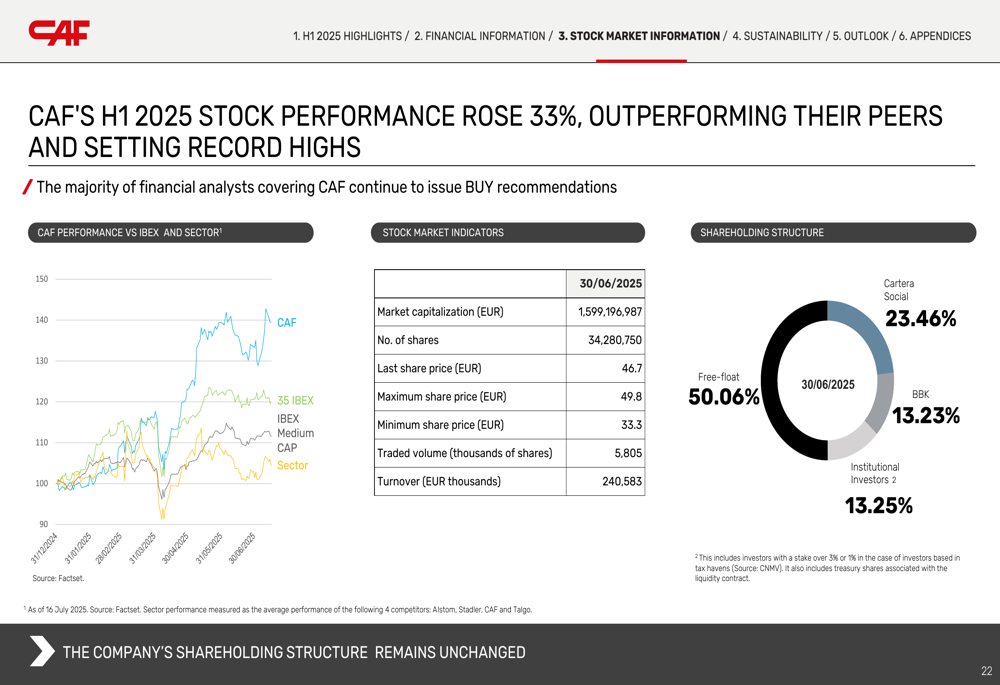The height and width of the screenshot is (685, 1000).
Task: Jump to the Sustainability section
Action: click(x=777, y=36)
